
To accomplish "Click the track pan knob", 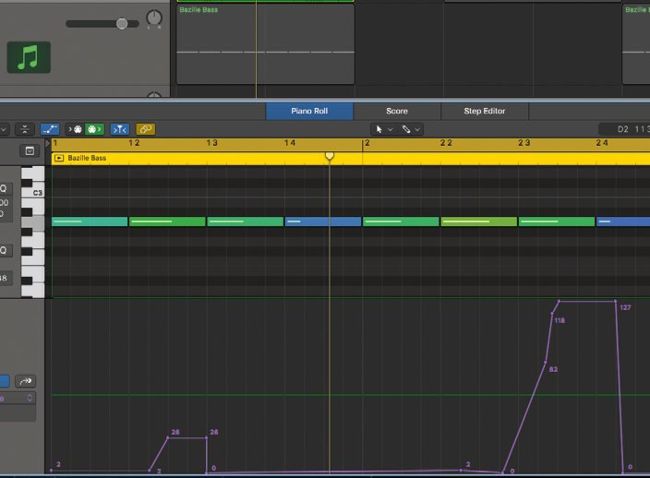I will (154, 17).
